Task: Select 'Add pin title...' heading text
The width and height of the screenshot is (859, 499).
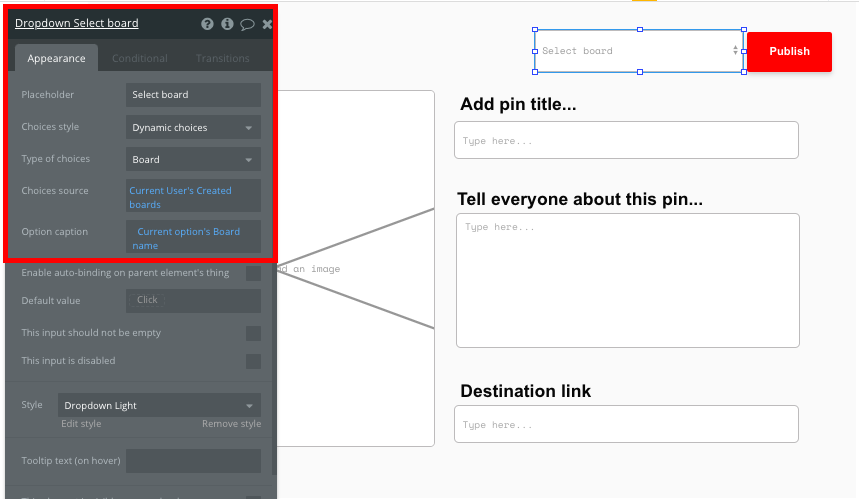Action: pos(518,104)
